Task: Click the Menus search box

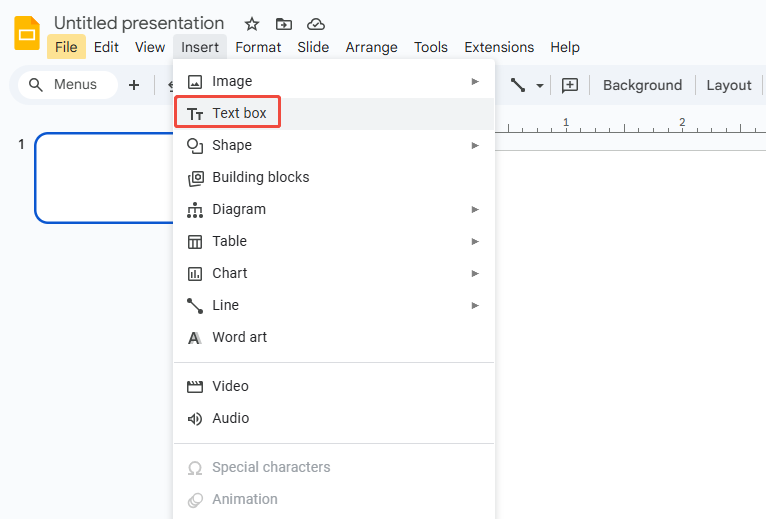Action: pos(68,85)
